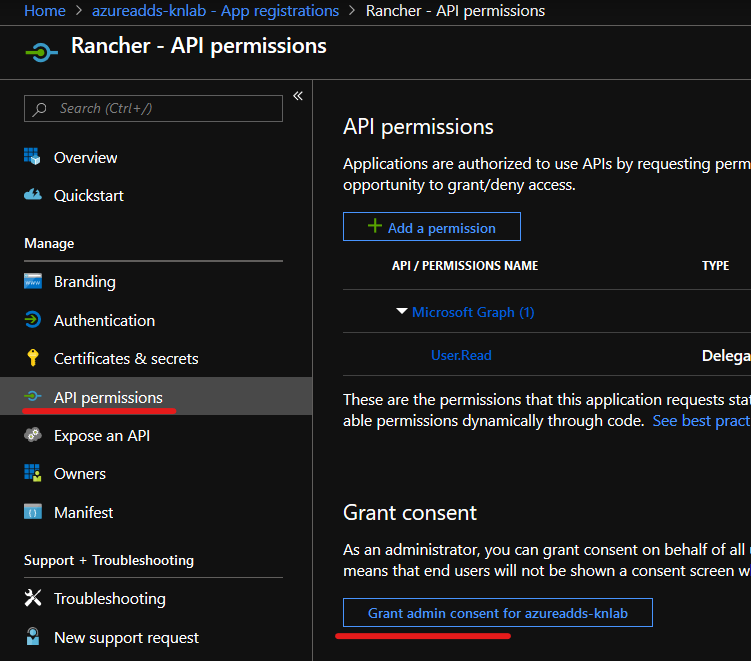Open New support request
Viewport: 751px width, 661px height.
click(126, 638)
